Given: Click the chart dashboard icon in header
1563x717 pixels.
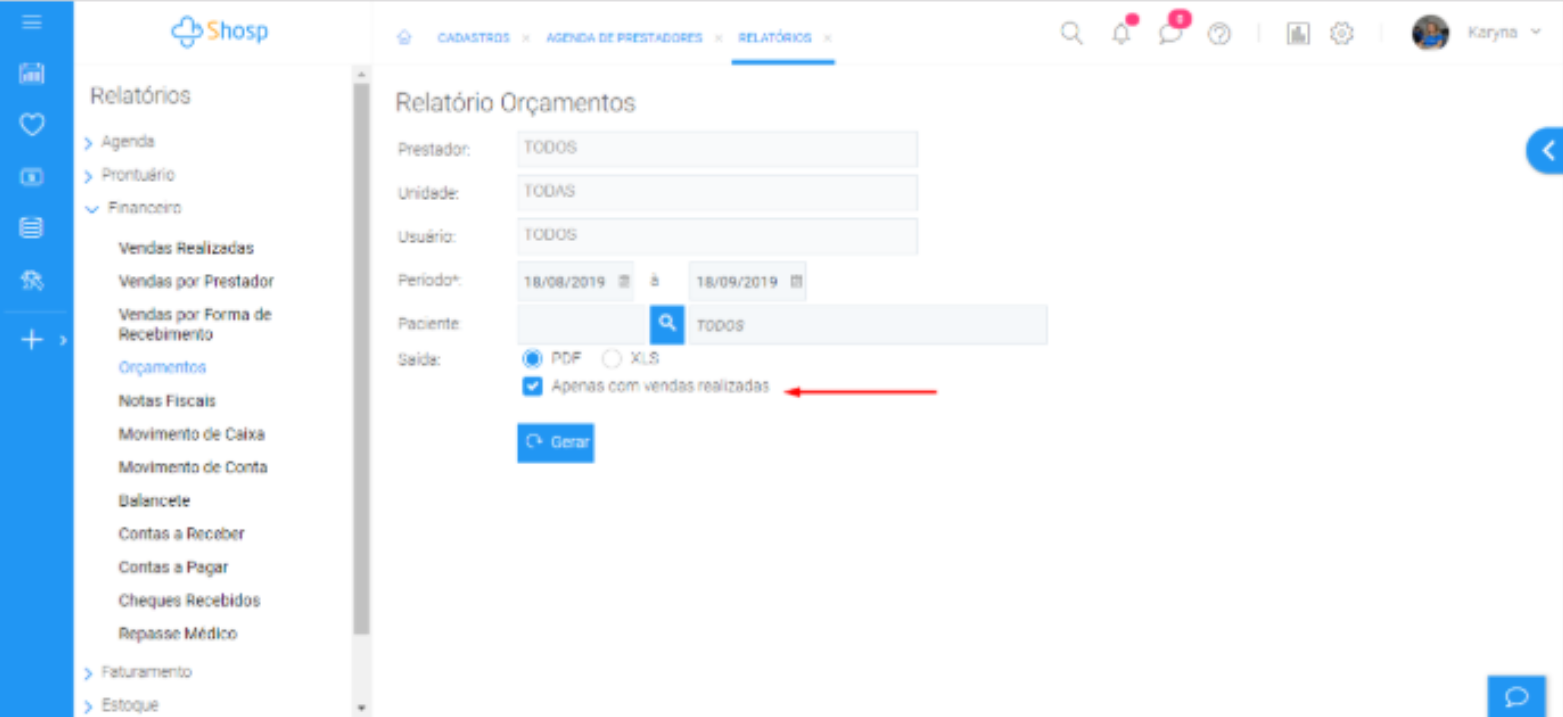Looking at the screenshot, I should tap(1298, 33).
